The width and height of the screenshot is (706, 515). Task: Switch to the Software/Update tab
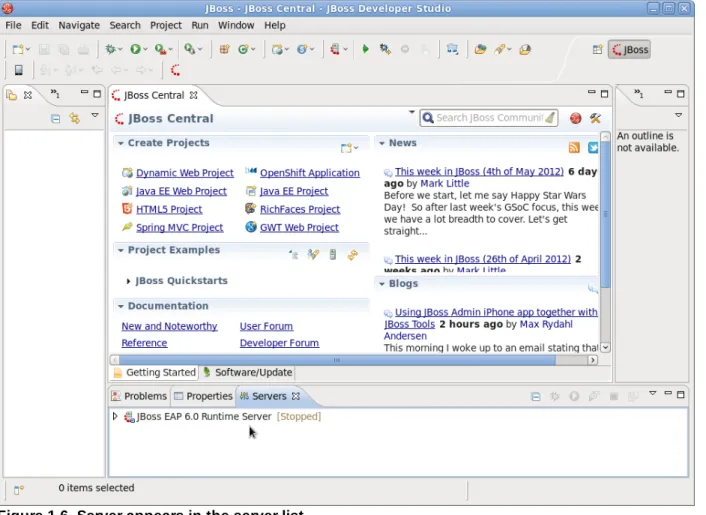pyautogui.click(x=248, y=373)
